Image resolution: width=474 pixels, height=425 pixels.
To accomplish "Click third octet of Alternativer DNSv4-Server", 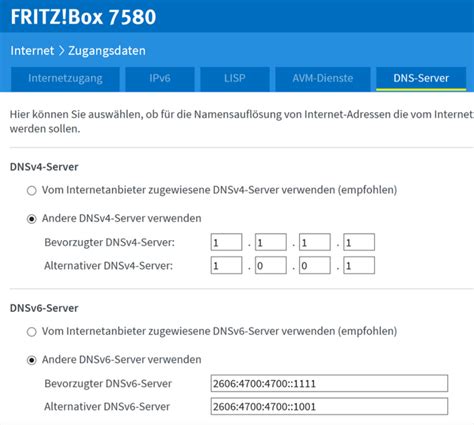I will (x=315, y=265).
